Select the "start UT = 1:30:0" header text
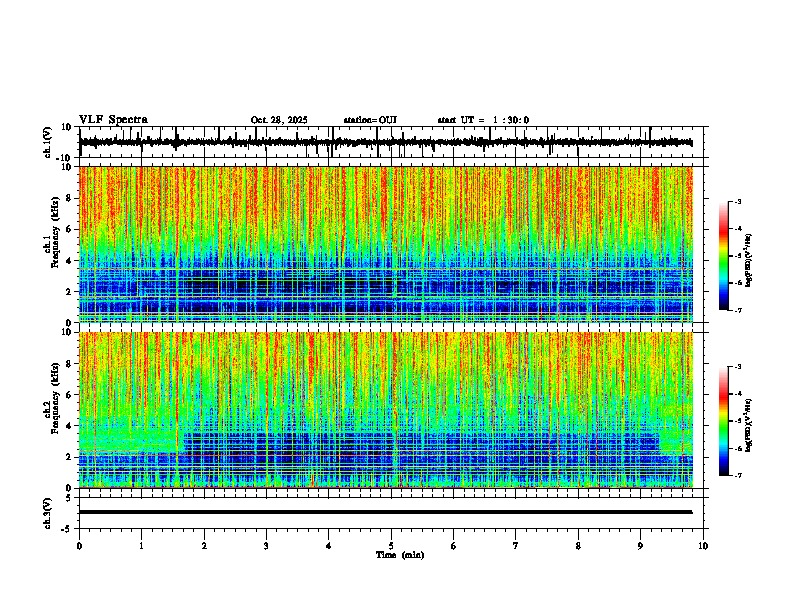 tap(483, 120)
